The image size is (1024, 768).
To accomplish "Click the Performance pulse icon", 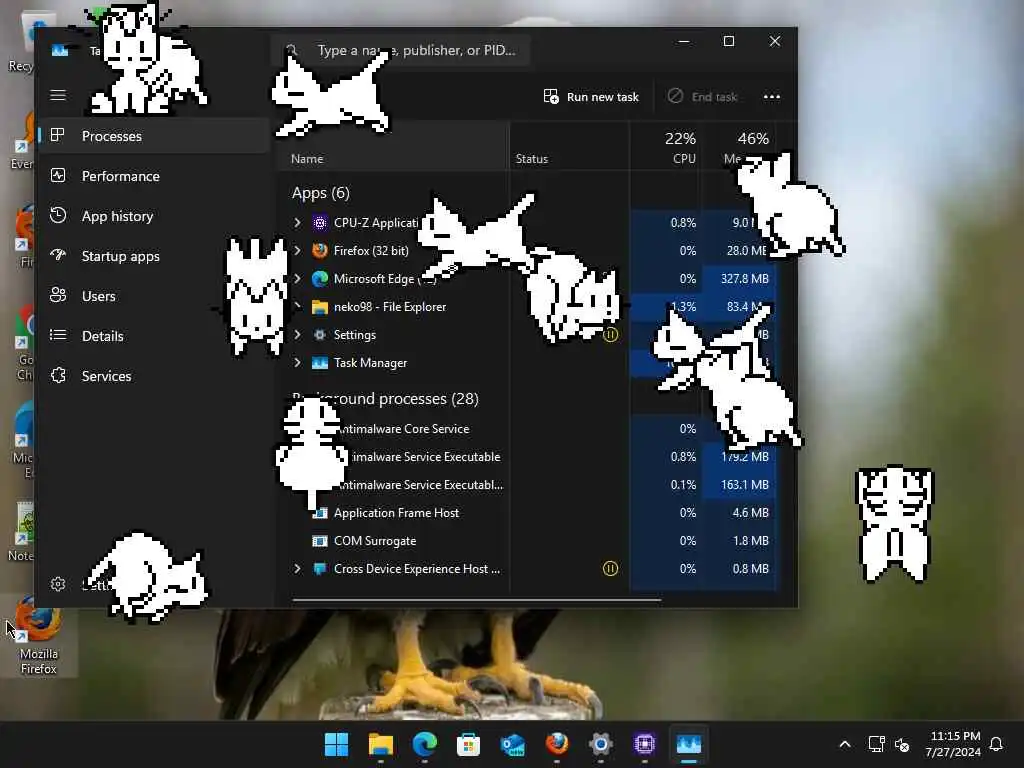I will click(x=57, y=175).
